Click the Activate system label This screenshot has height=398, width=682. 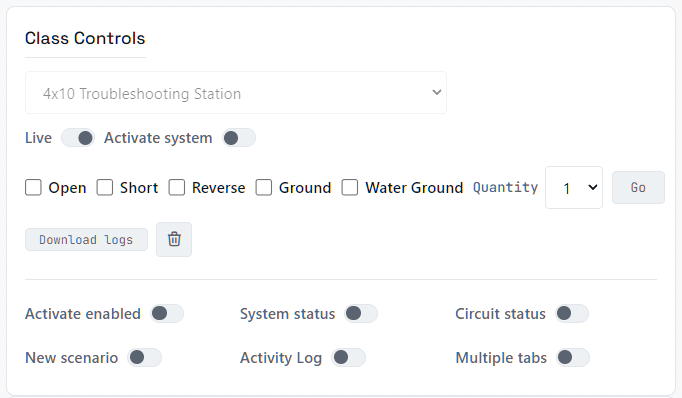(158, 138)
